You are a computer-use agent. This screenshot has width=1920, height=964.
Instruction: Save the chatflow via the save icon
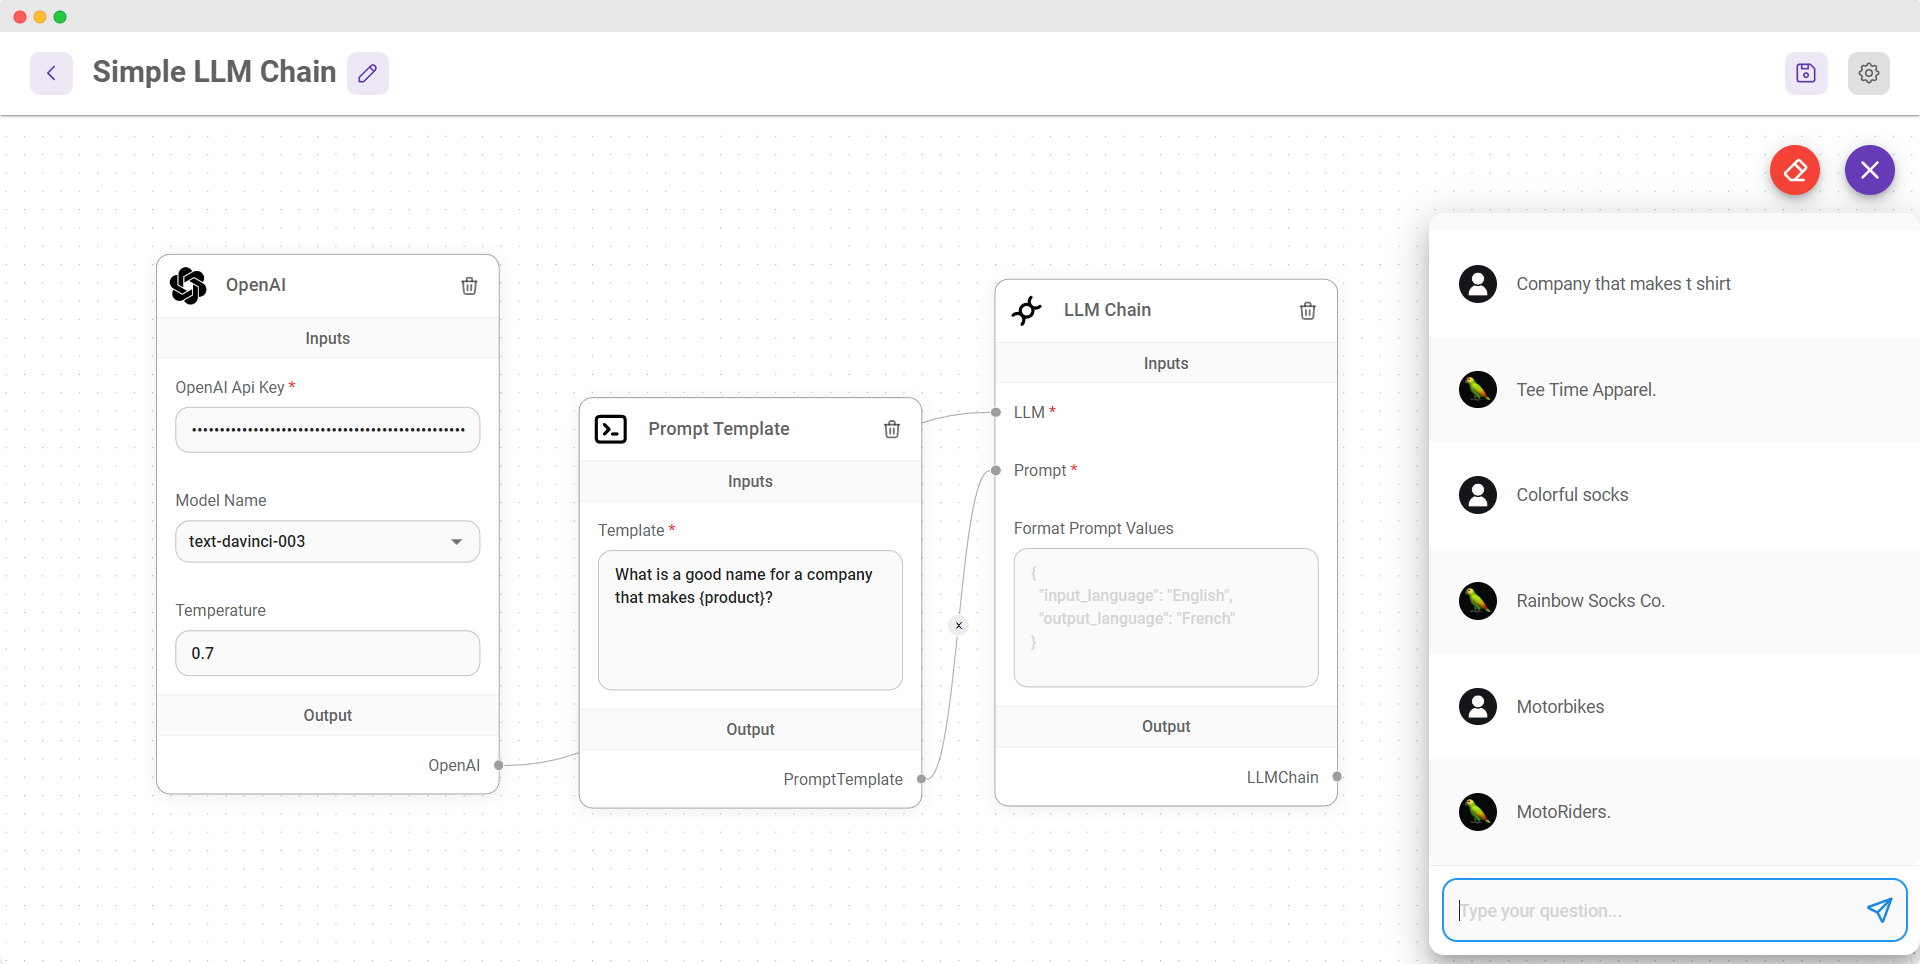click(x=1806, y=72)
